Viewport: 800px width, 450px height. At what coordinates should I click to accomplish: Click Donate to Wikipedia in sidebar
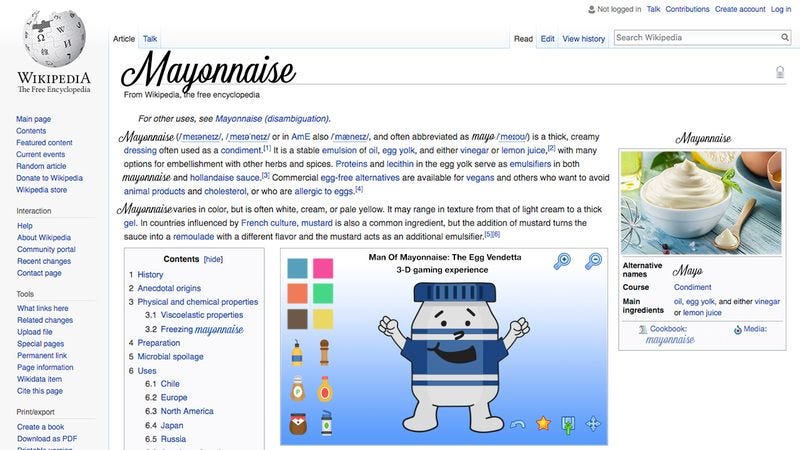coord(49,178)
